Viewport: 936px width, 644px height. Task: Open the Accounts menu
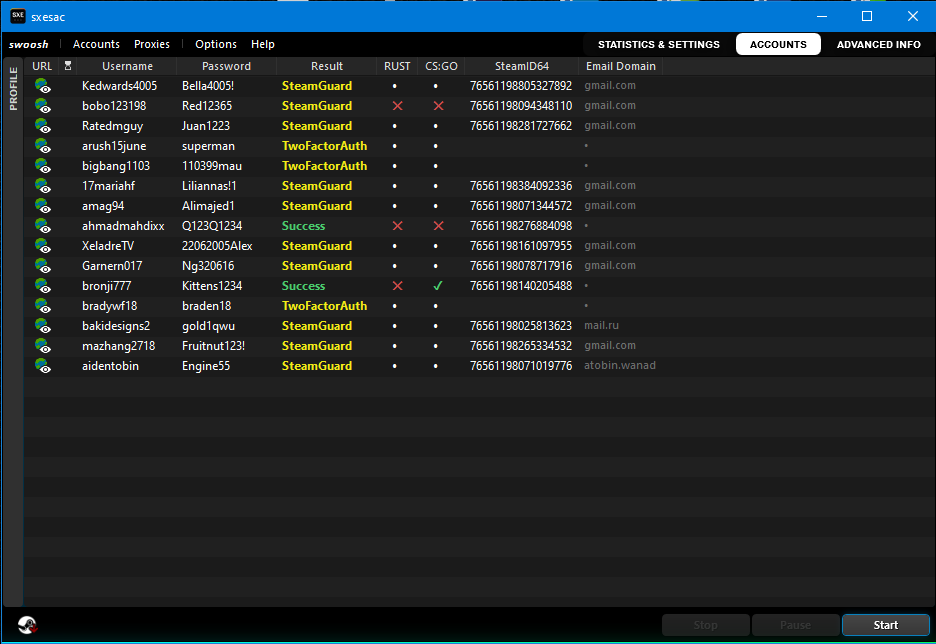(96, 44)
